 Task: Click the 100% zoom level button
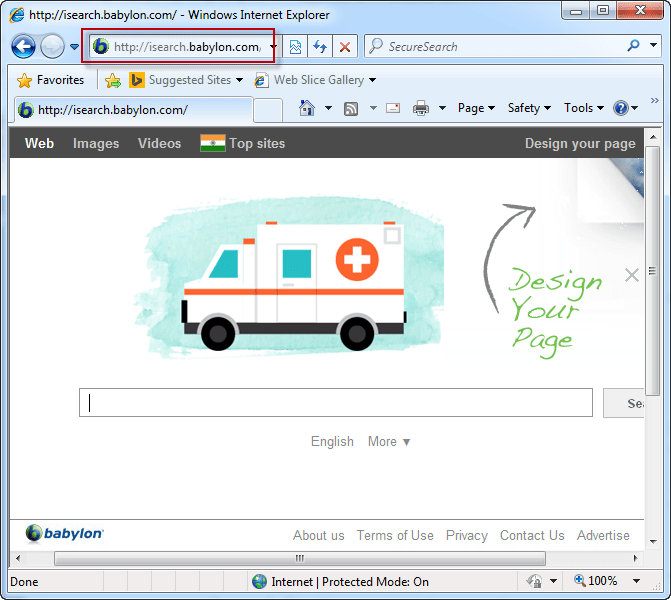coord(596,581)
